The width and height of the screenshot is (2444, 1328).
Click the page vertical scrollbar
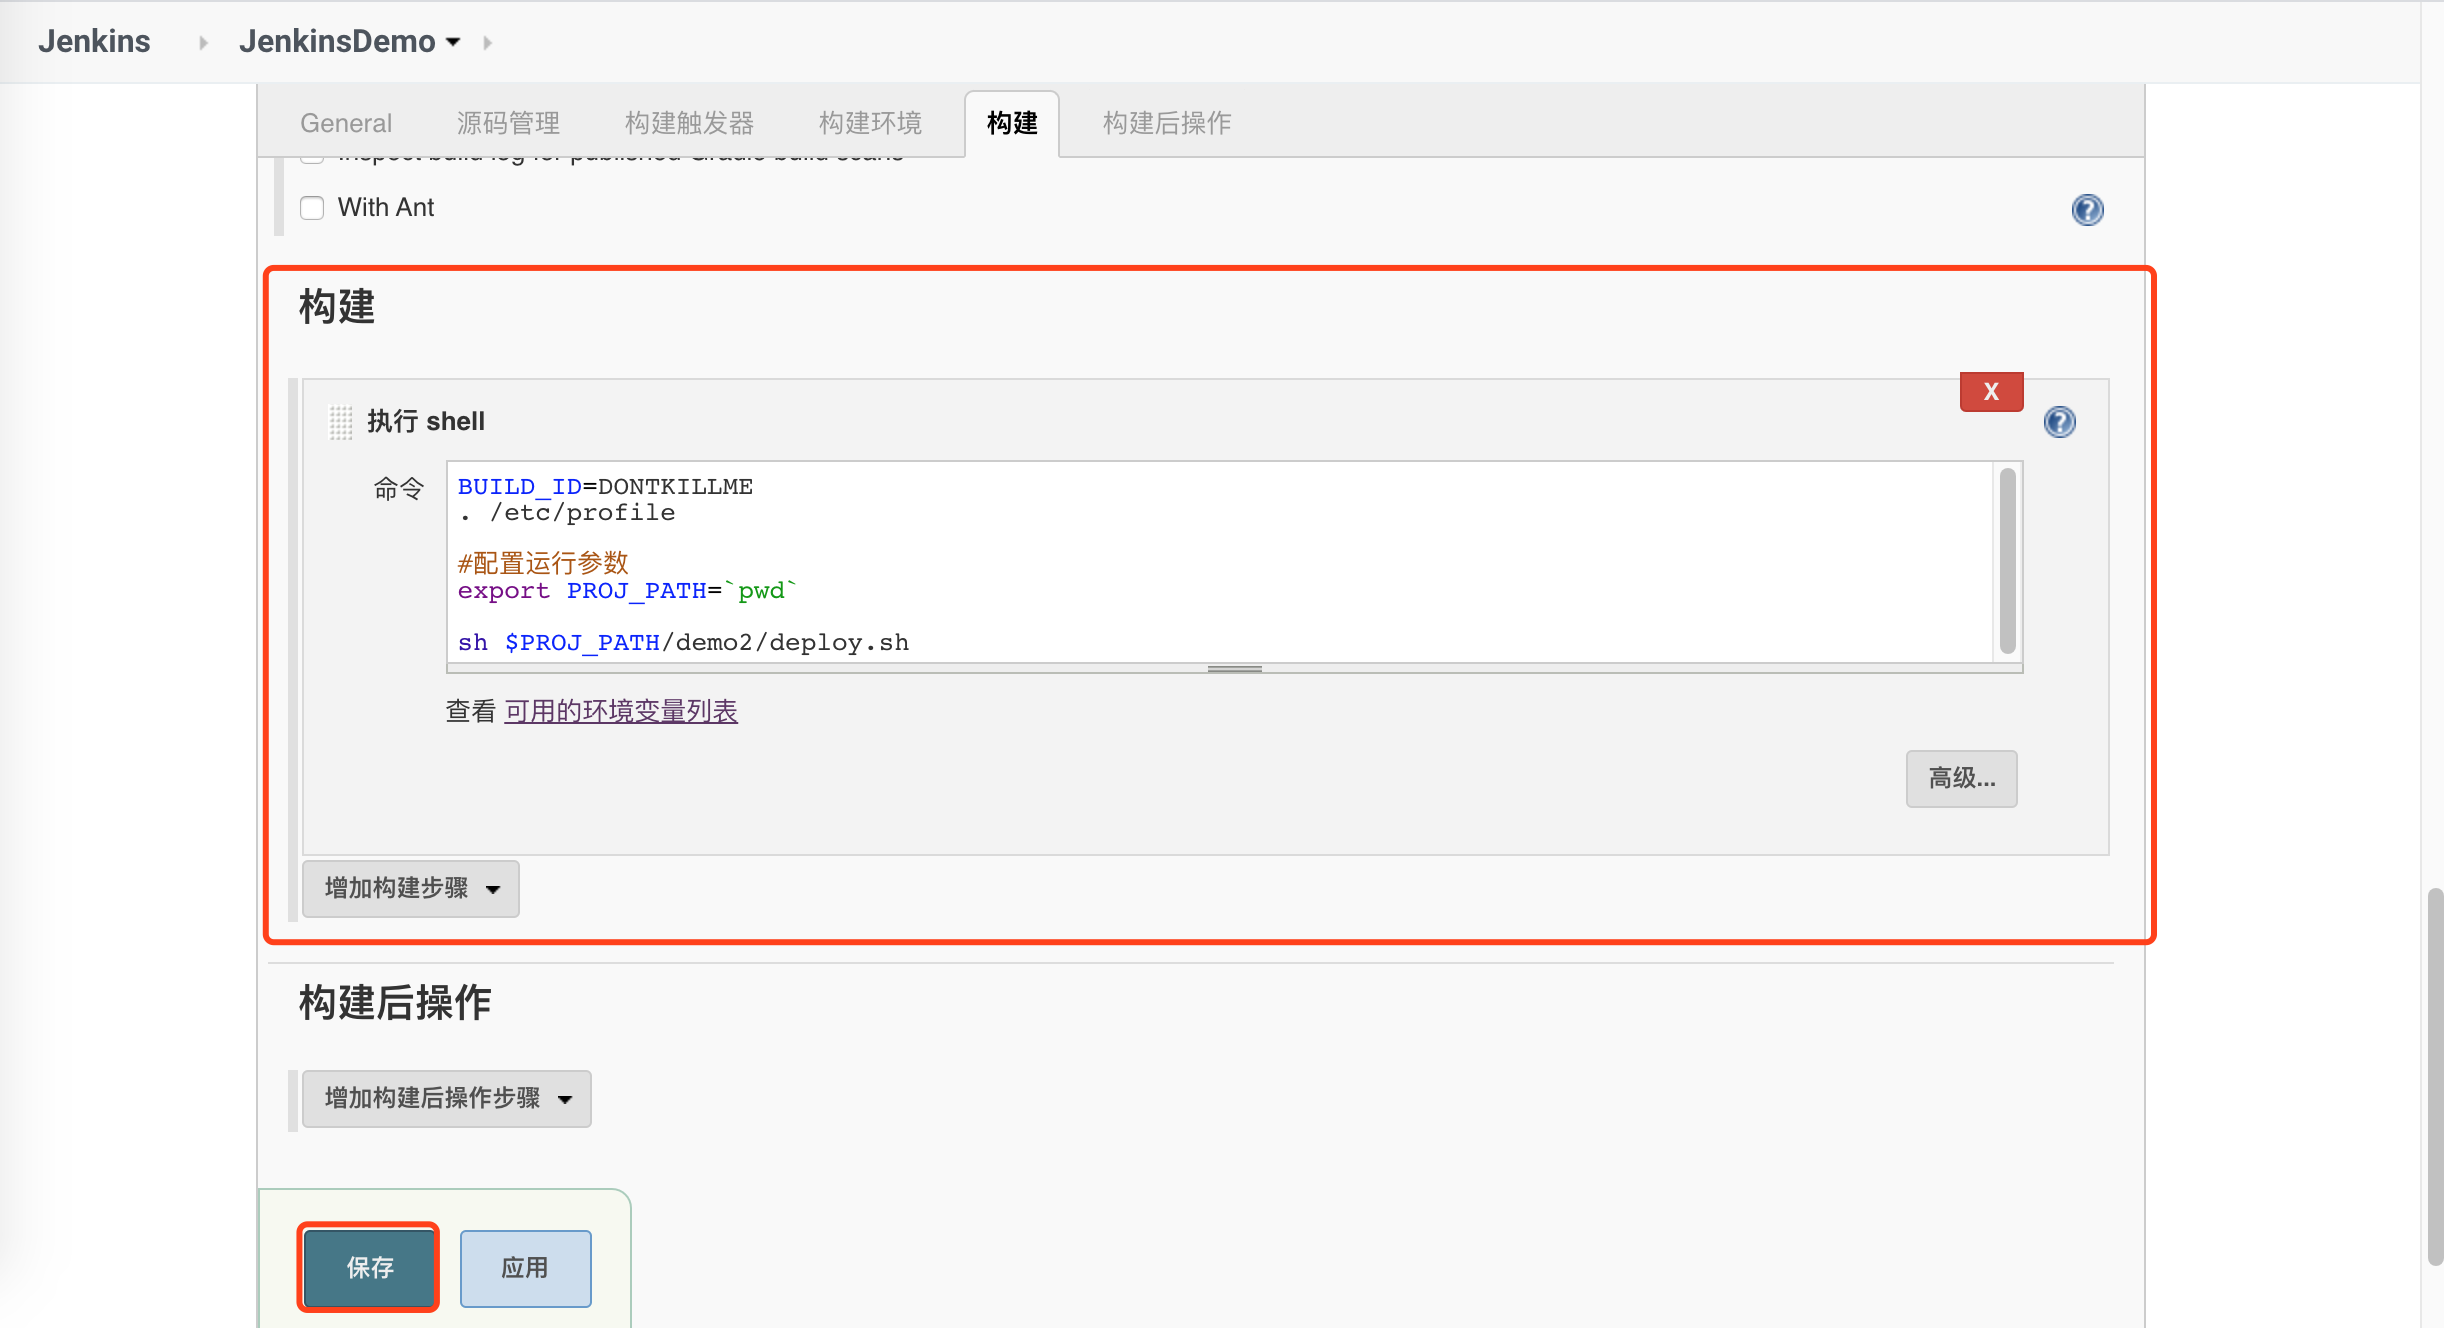2434,1076
